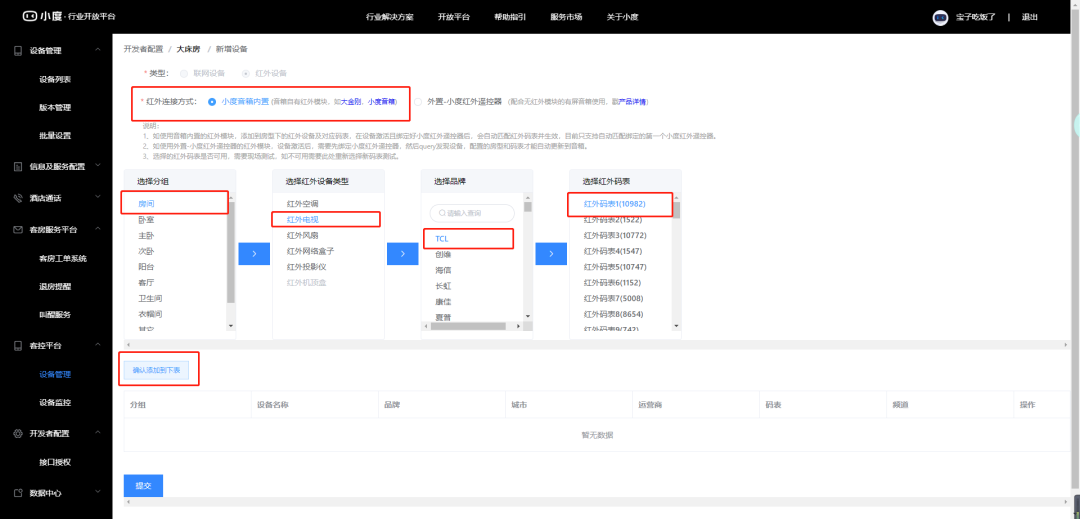Click arrow button between 选择品牌 and 红外码表
Screen dimensions: 1080x519
point(552,254)
